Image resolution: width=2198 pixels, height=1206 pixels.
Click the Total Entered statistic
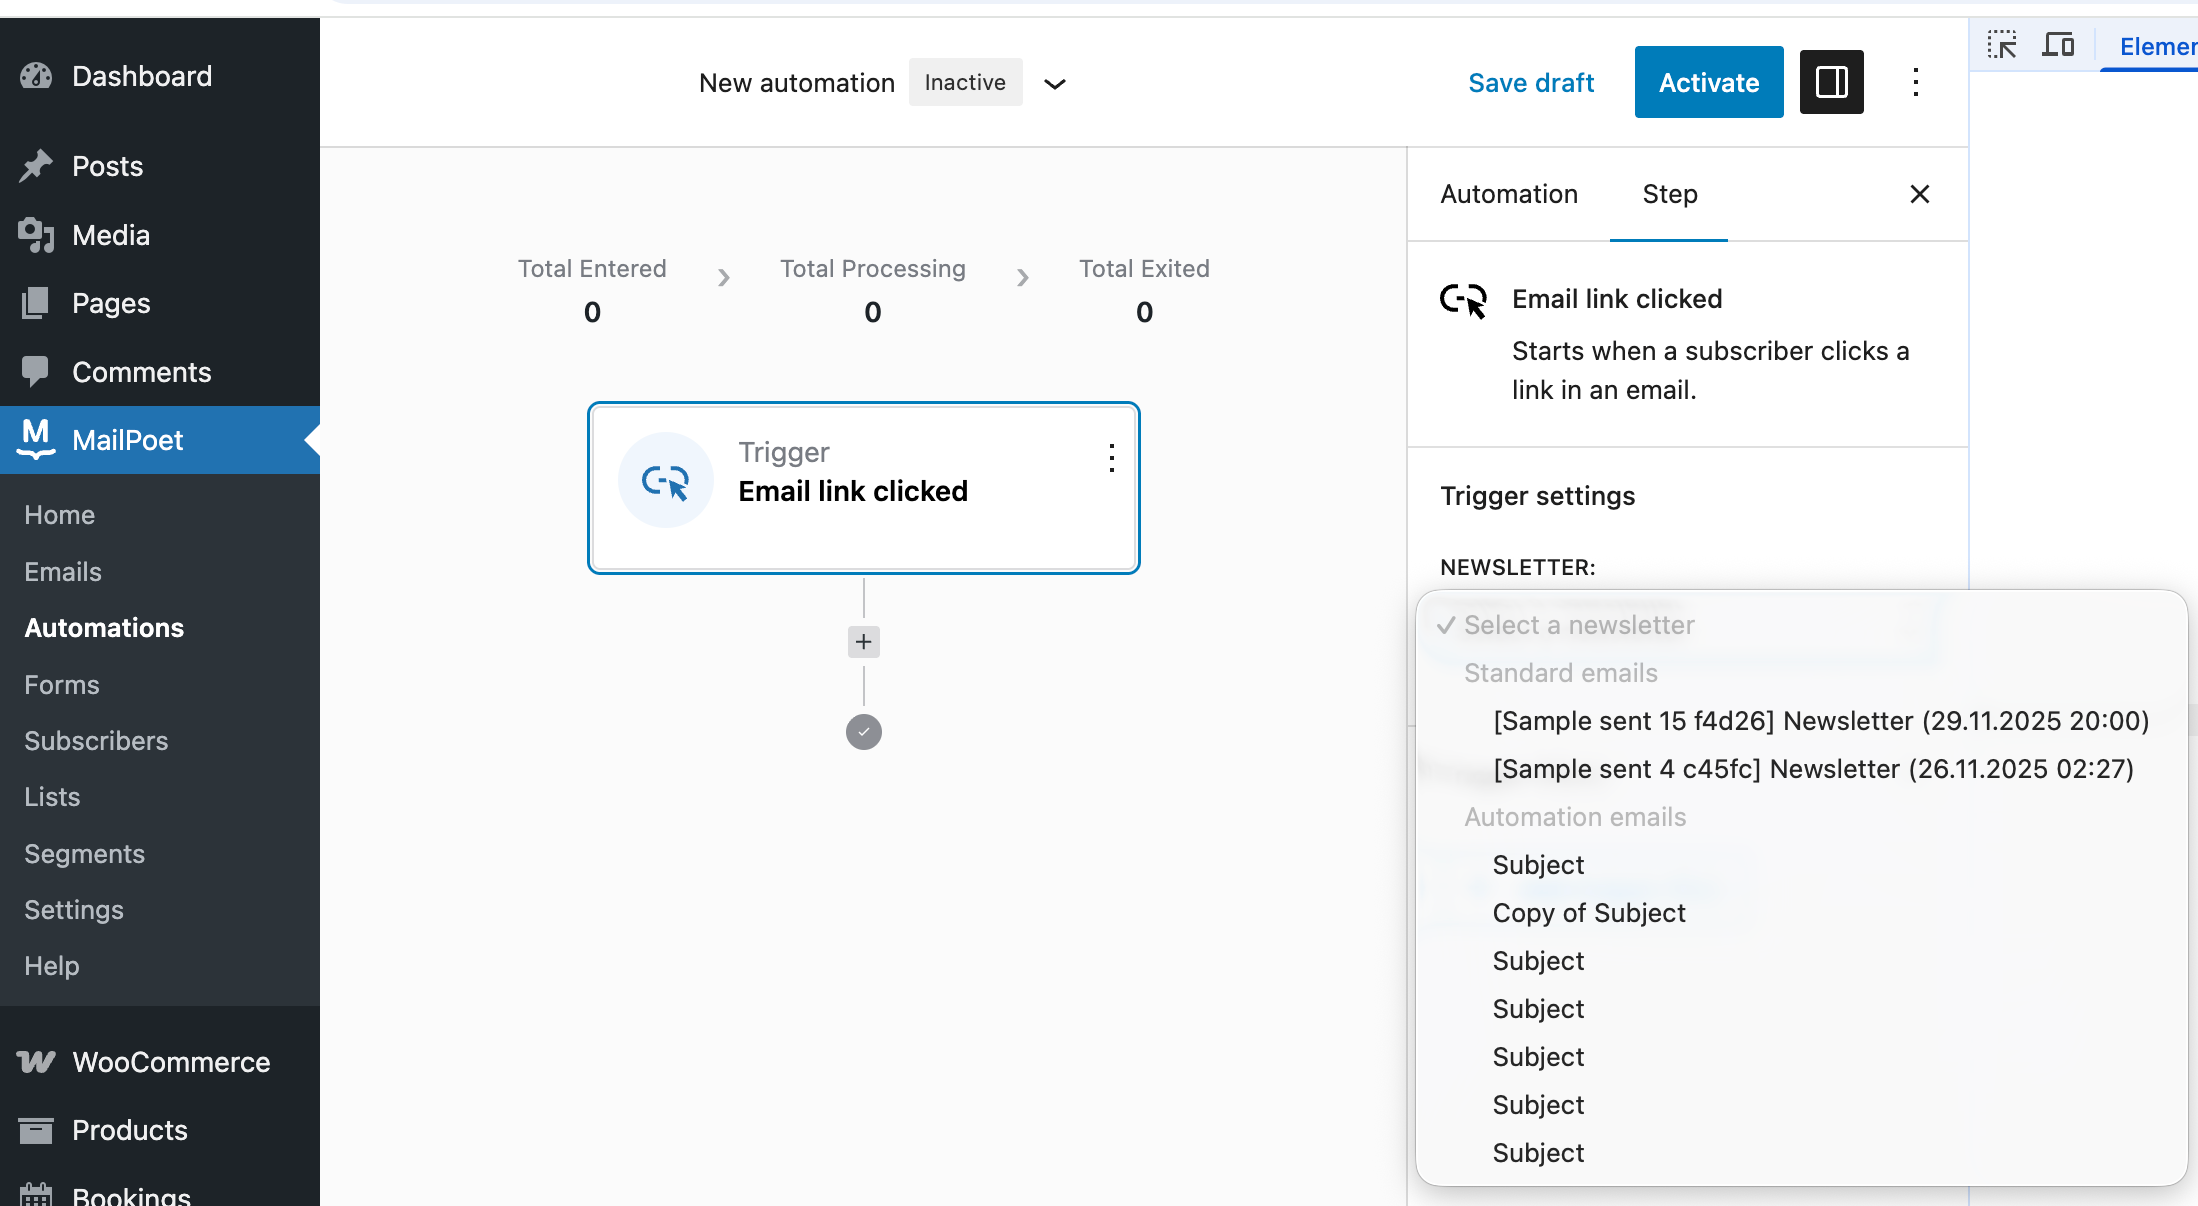[x=592, y=290]
